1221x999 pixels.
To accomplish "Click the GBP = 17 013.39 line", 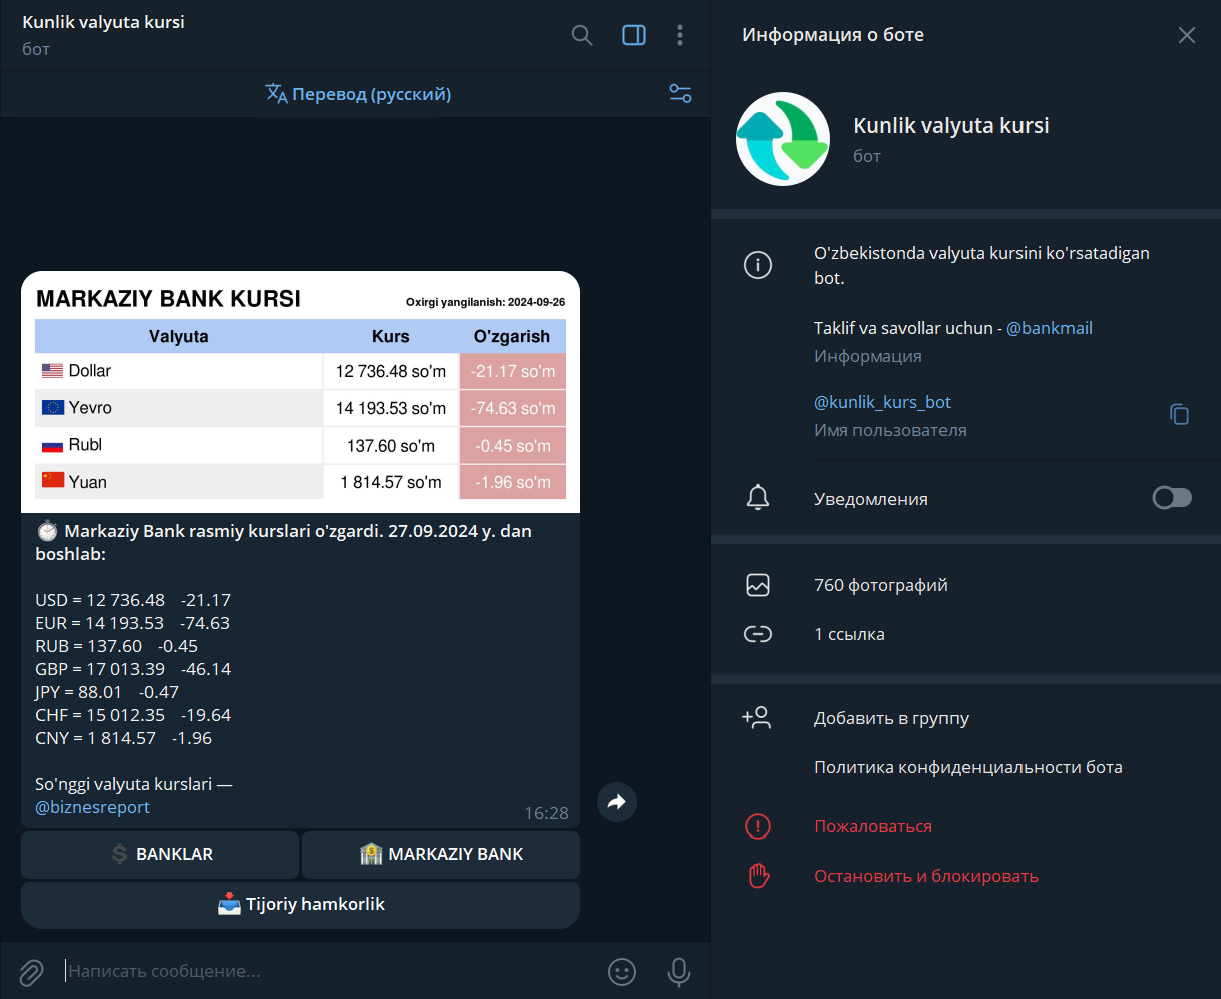I will pyautogui.click(x=133, y=669).
